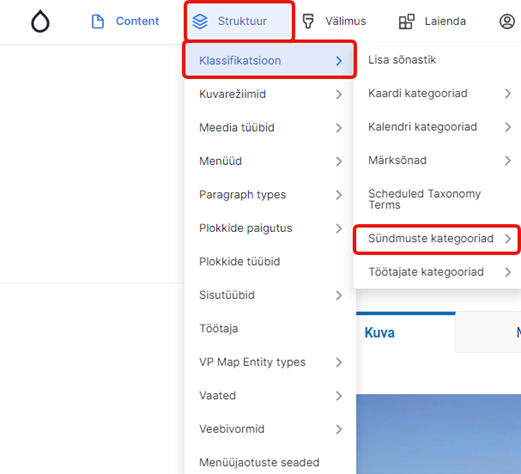Expand the Sündmuste kategooriad chevron
Viewport: 521px width, 474px height.
tap(508, 239)
